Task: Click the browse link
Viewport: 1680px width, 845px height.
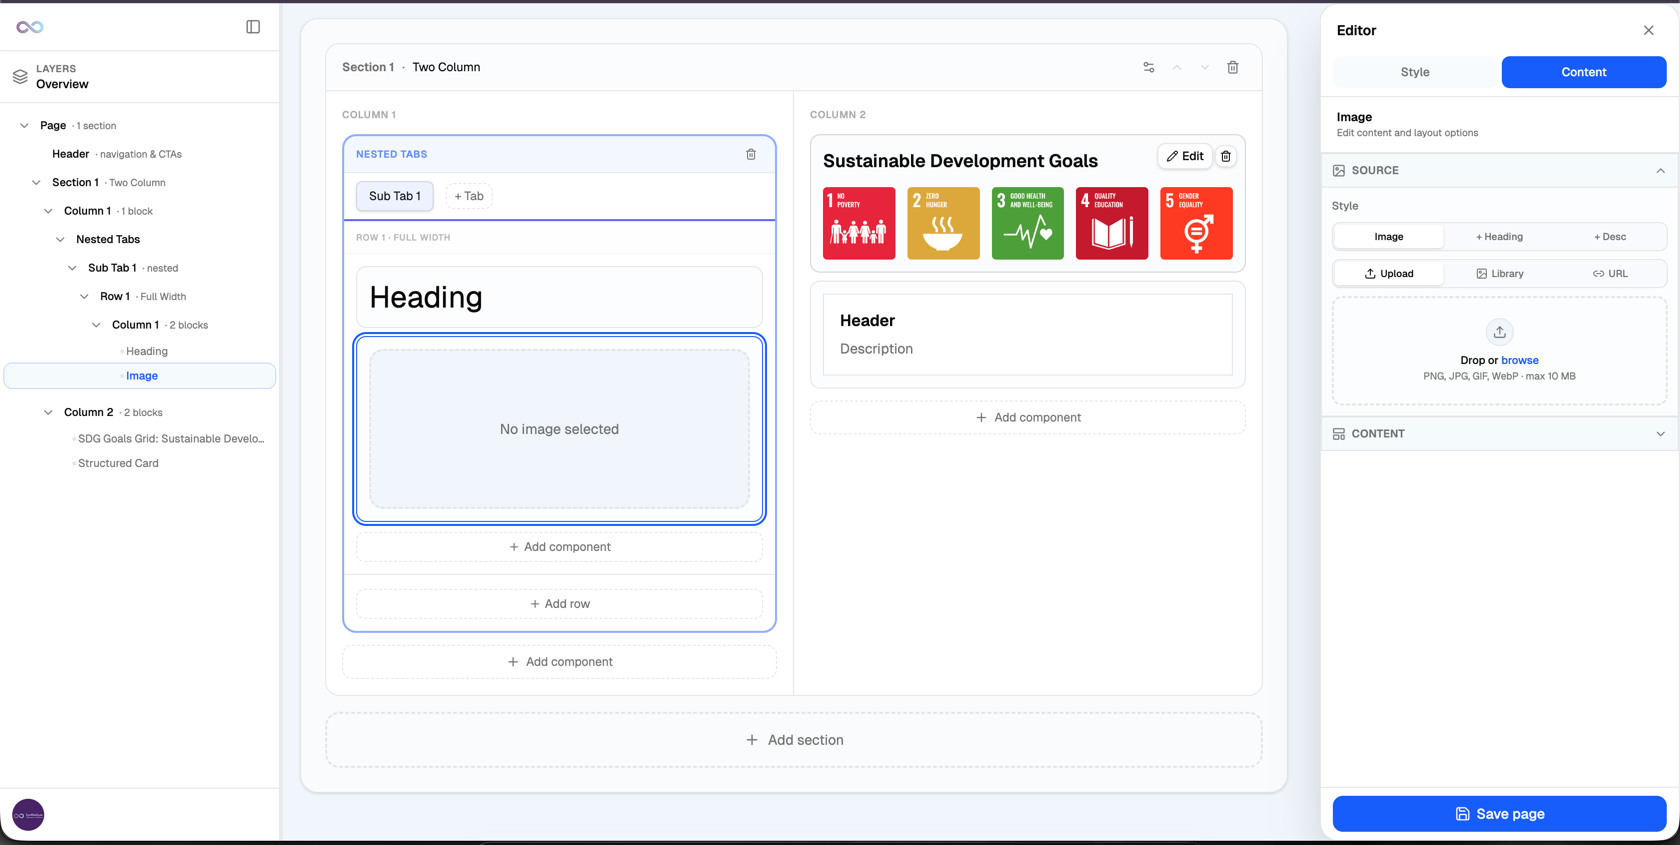Action: pyautogui.click(x=1519, y=360)
